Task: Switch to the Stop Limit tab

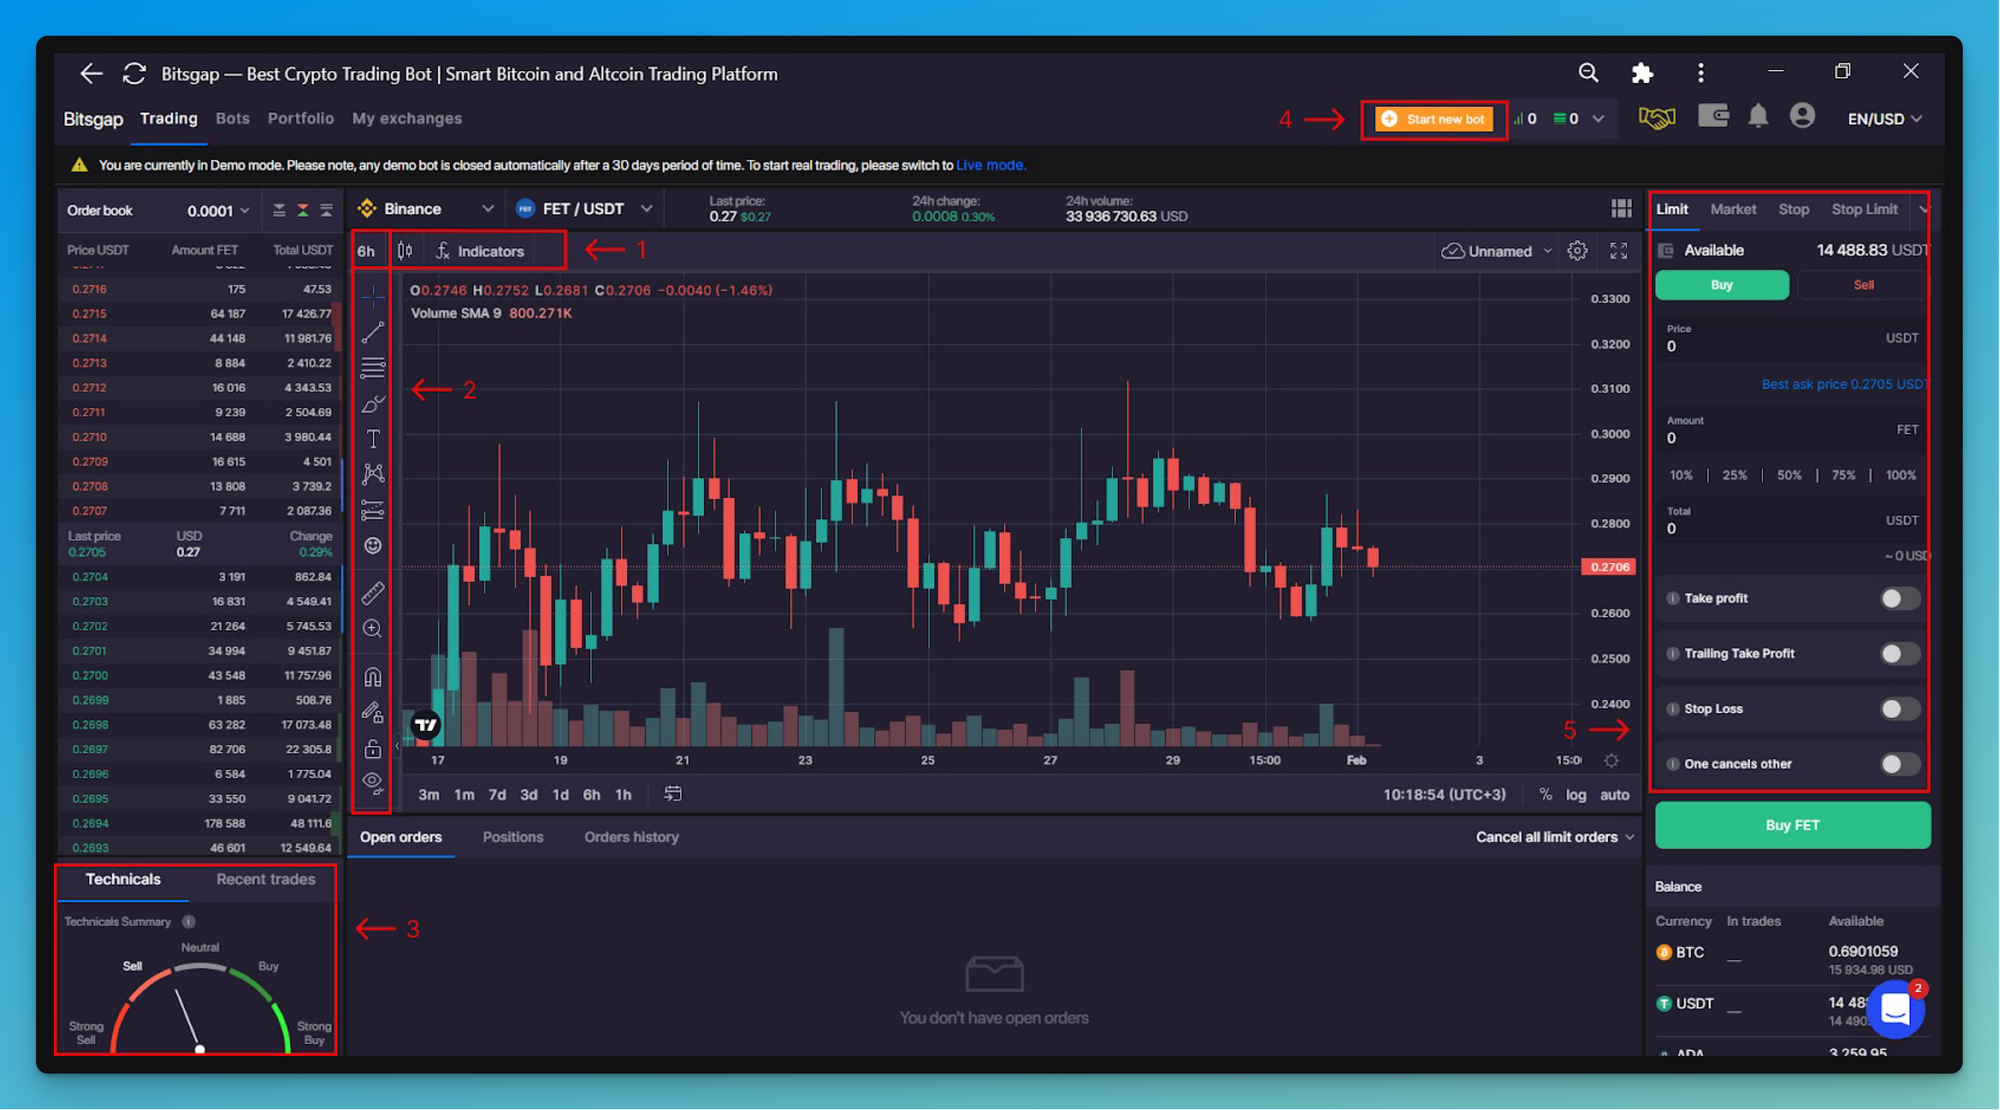Action: (1864, 209)
